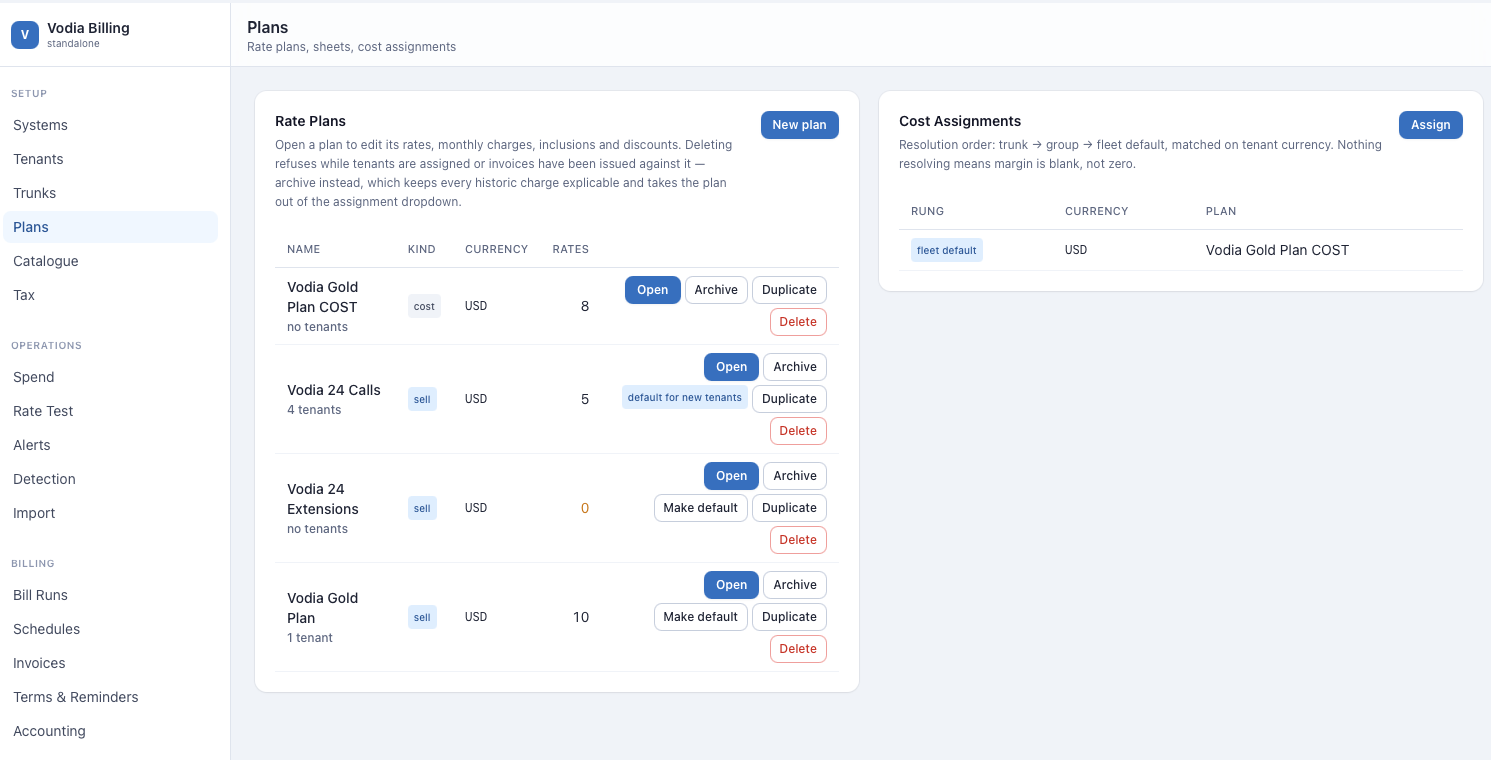Click the NAME column header

click(x=304, y=249)
